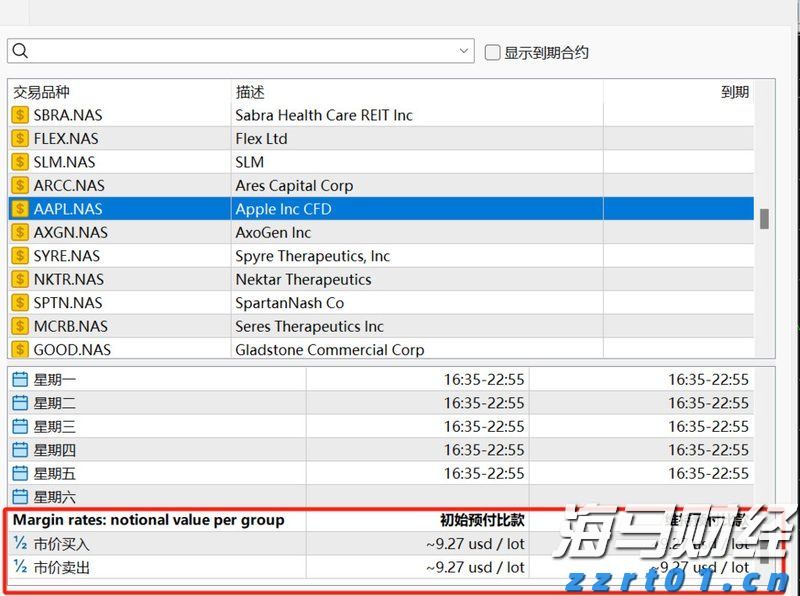800x596 pixels.
Task: Sort by the 交易品种 column header
Action: (x=40, y=91)
